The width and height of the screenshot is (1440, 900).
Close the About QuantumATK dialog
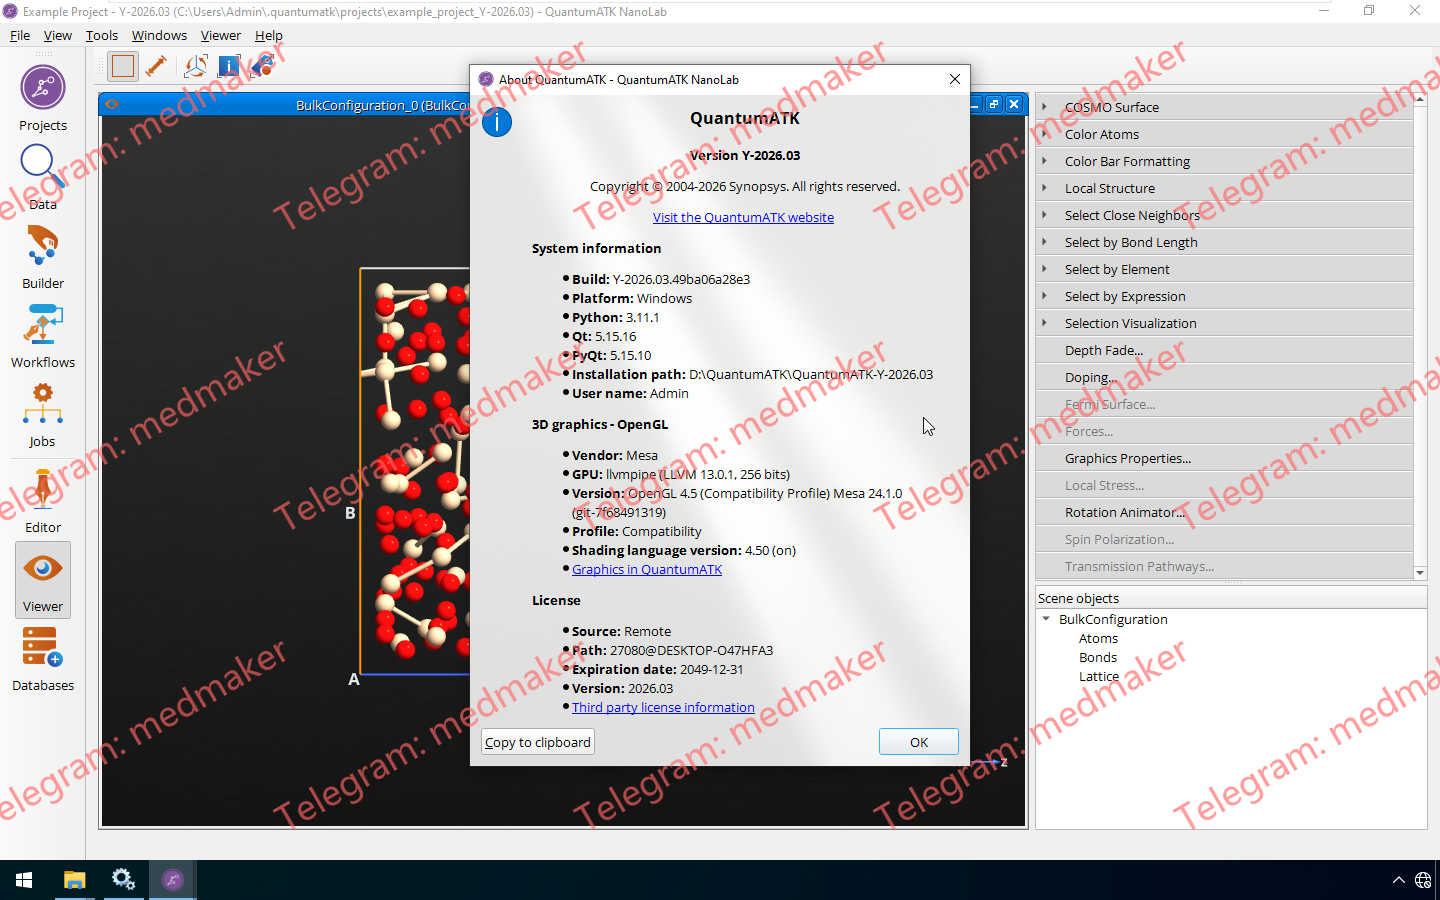pos(955,79)
